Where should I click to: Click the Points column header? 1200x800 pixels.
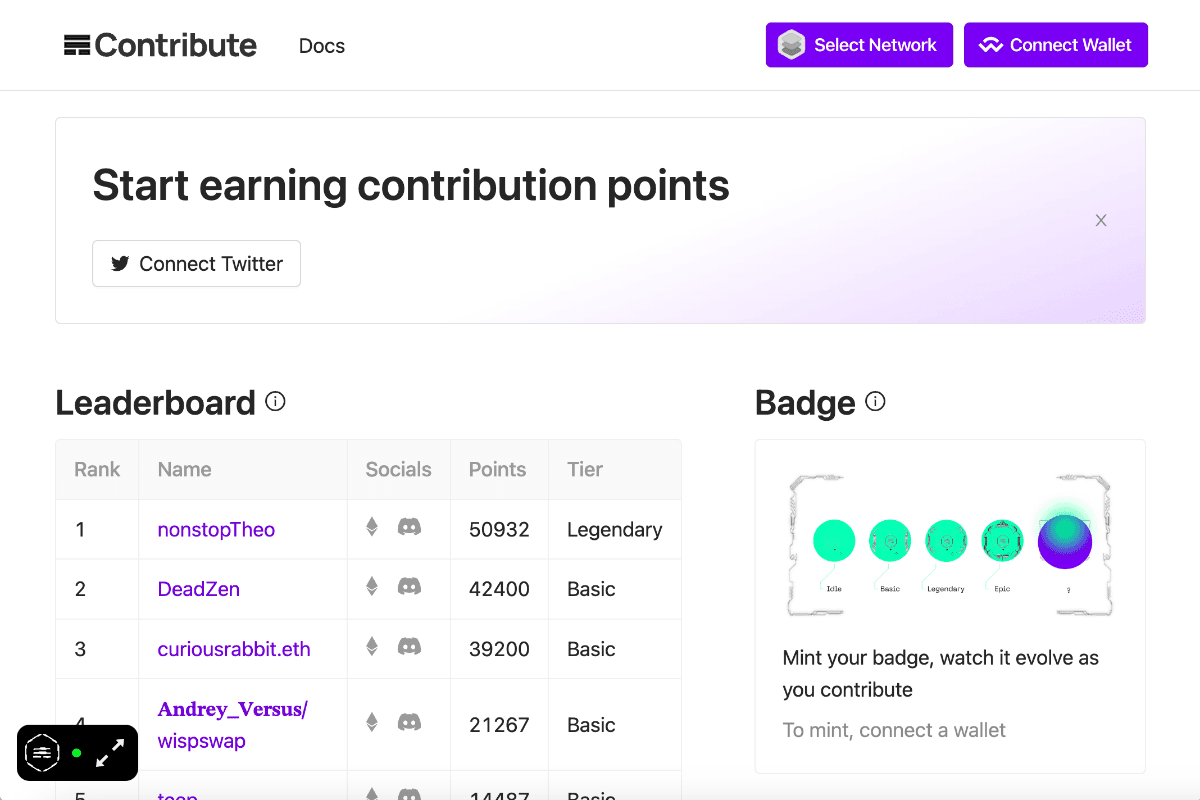coord(497,469)
